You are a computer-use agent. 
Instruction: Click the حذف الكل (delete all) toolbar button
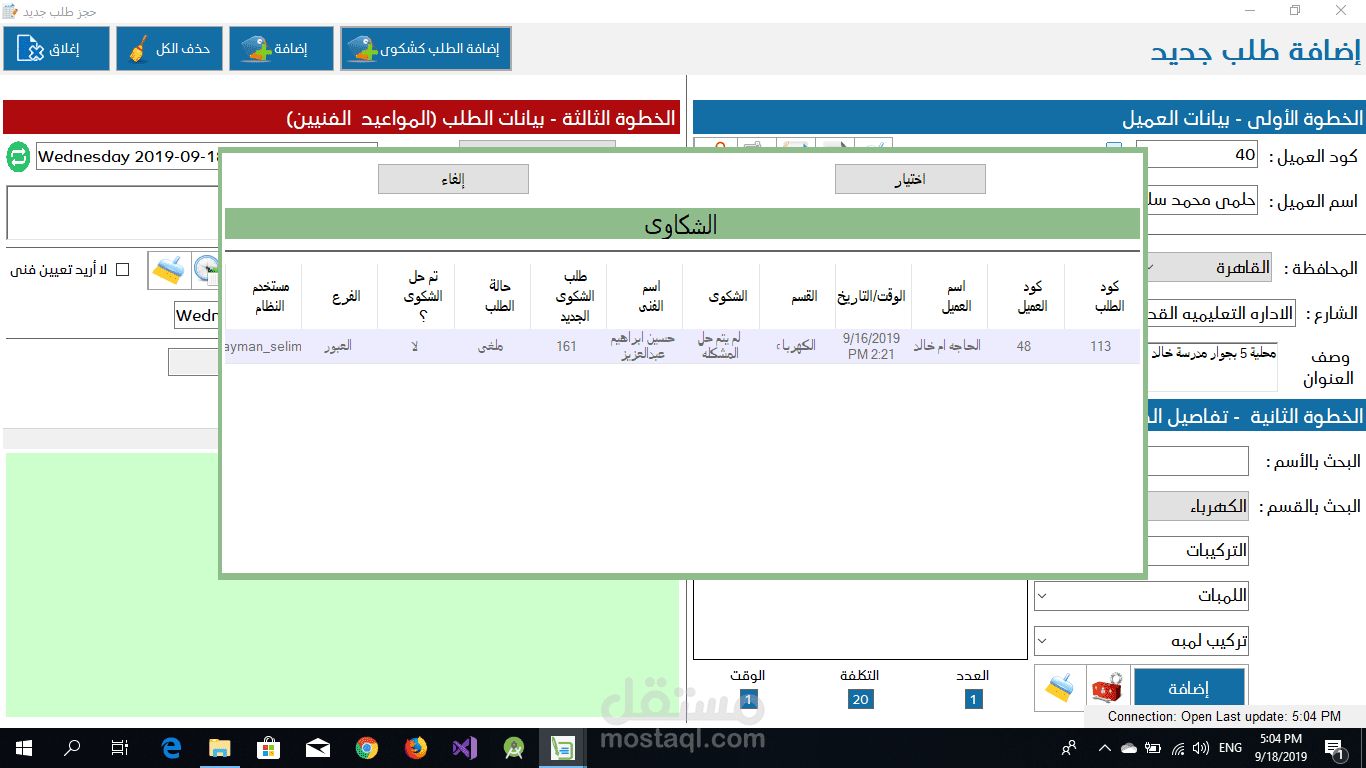(x=169, y=48)
